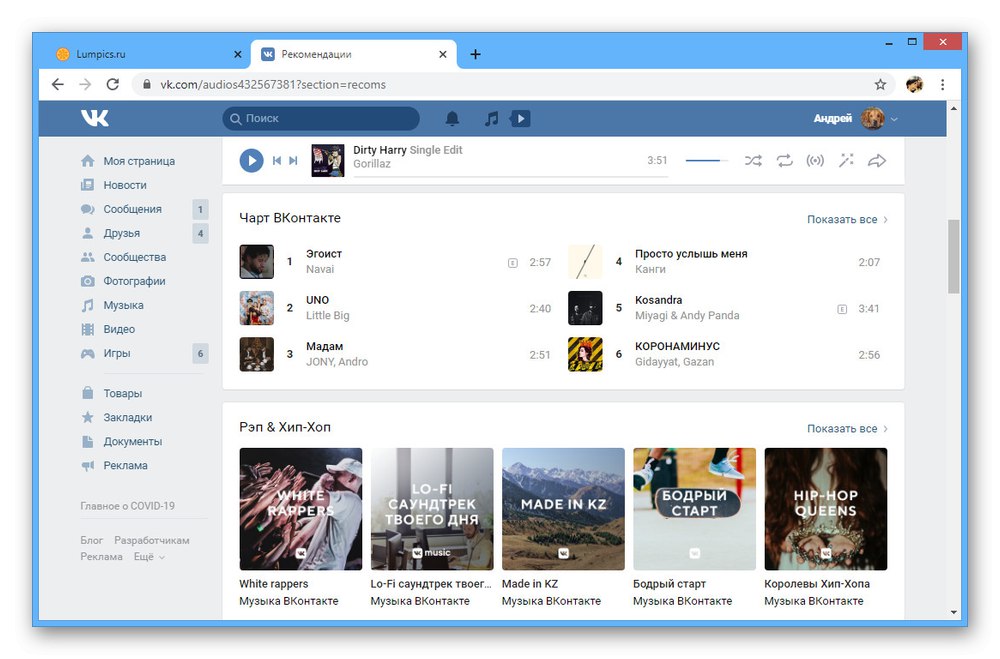Show all Чарт ВКонтакте tracks
The height and width of the screenshot is (659, 1000).
click(847, 219)
